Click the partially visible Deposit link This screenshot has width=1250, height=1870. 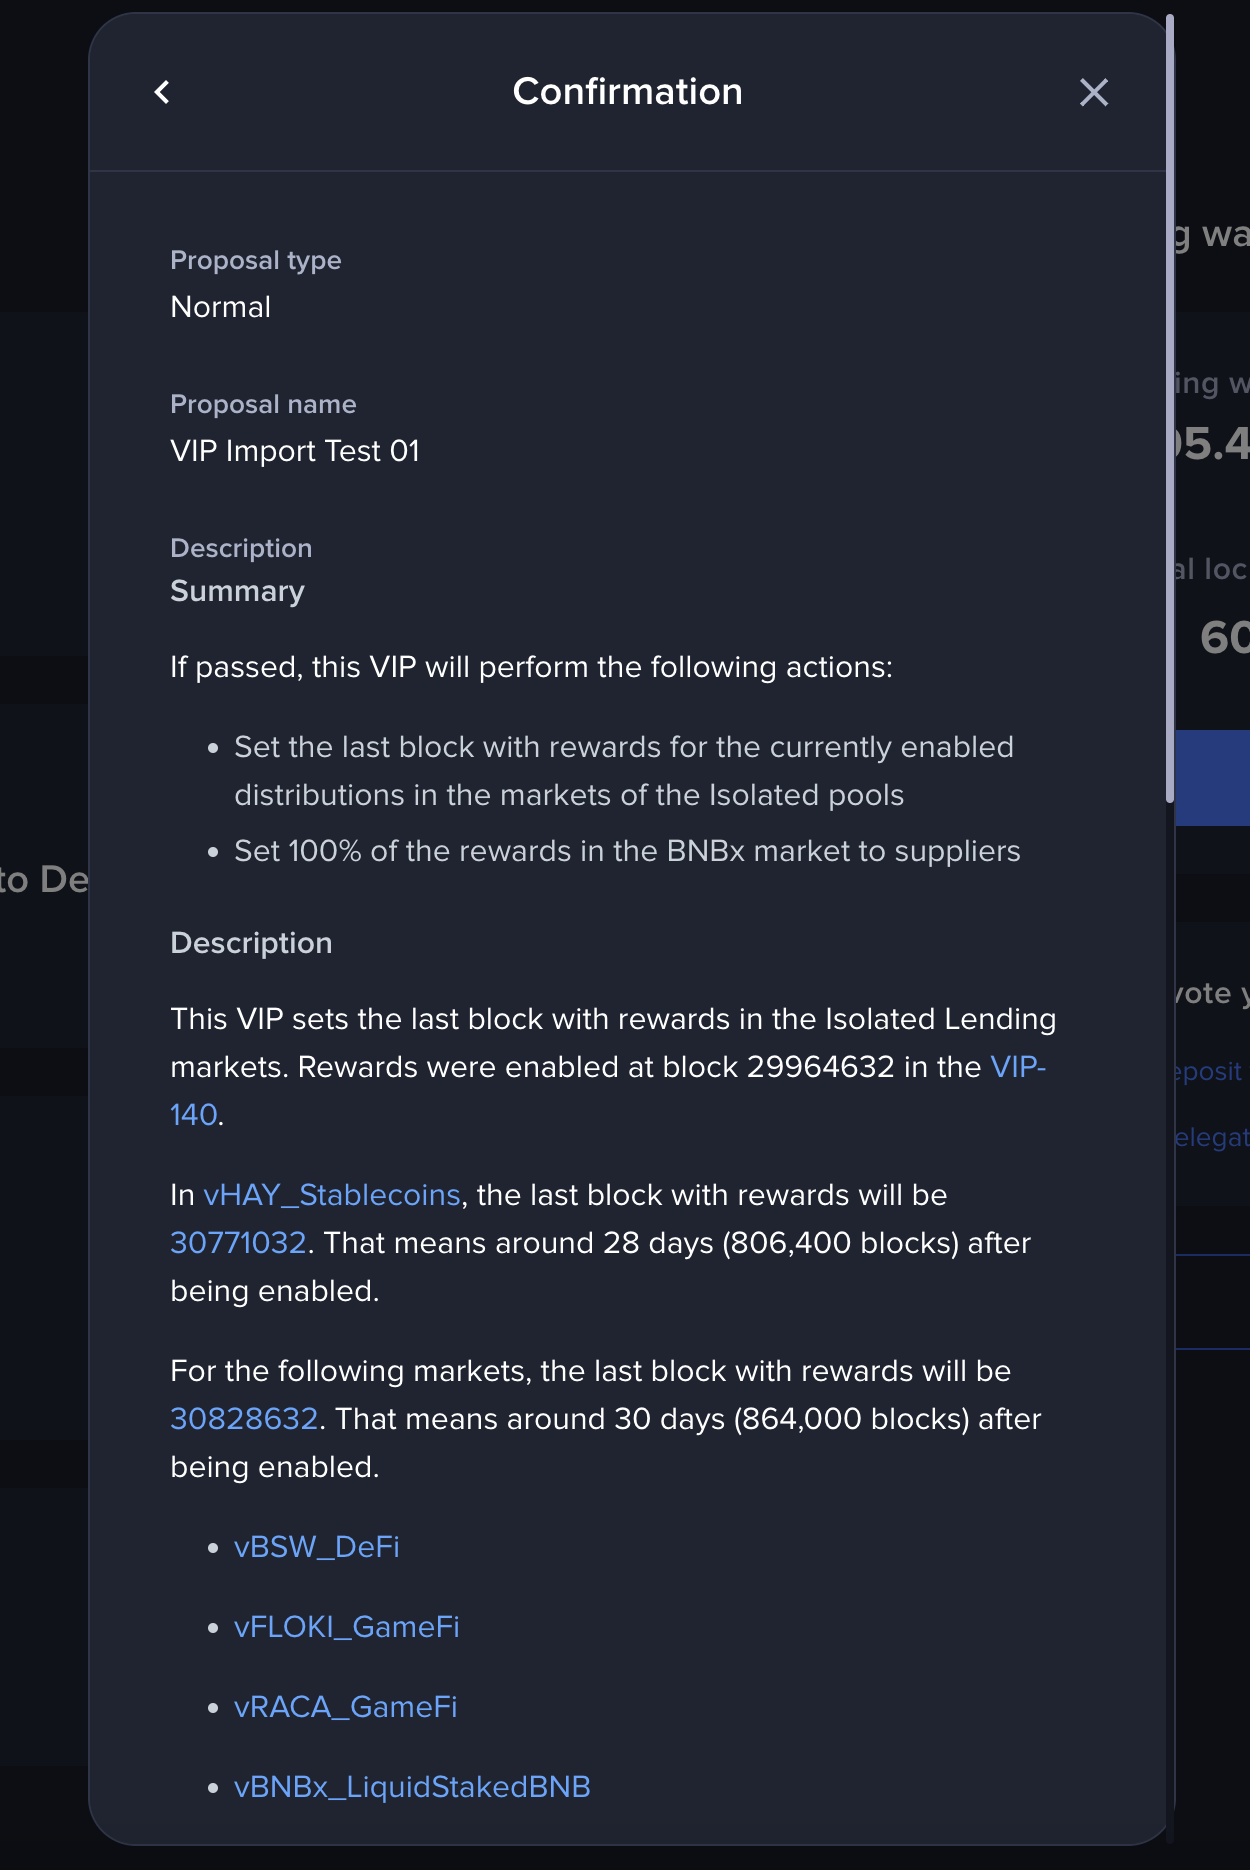1210,1071
